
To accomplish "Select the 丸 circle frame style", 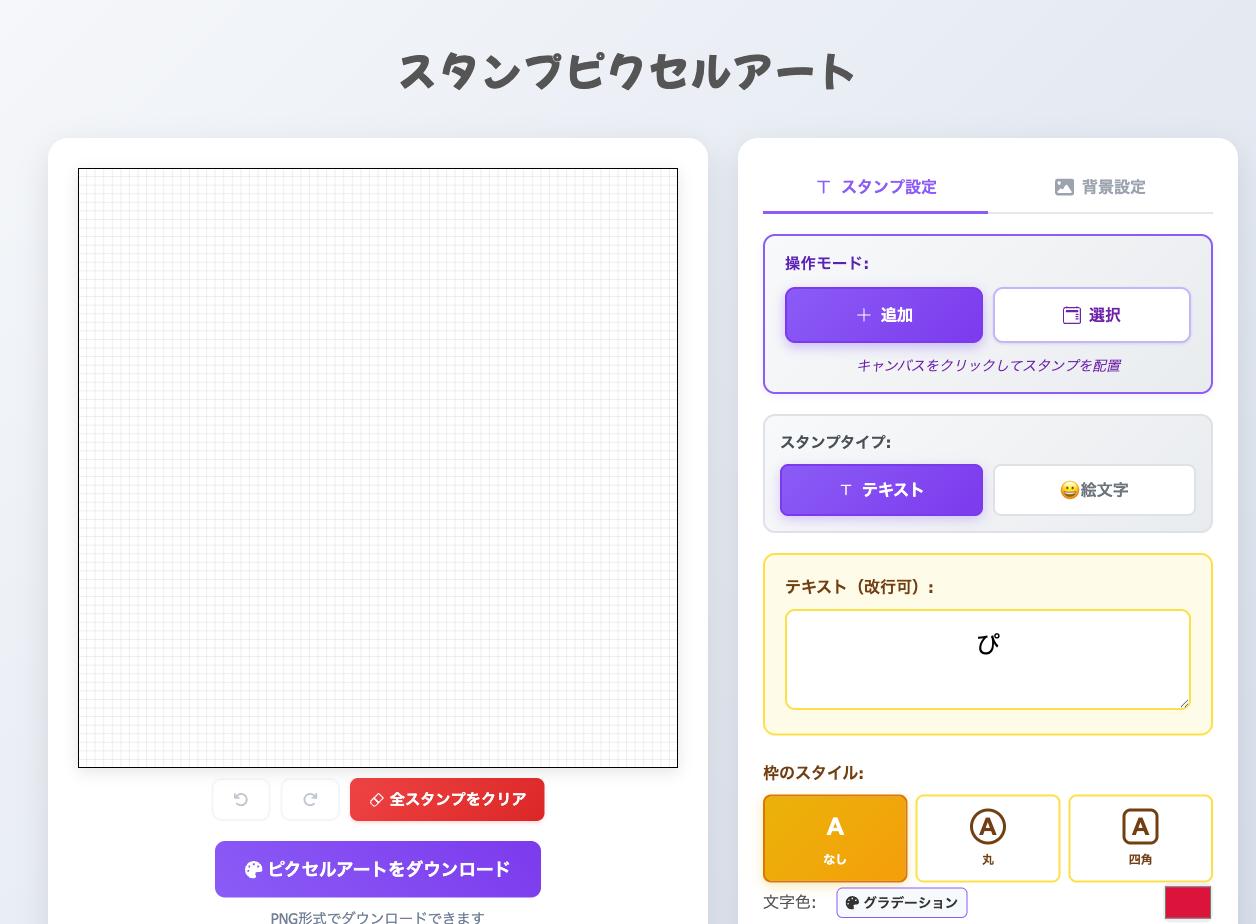I will [987, 838].
